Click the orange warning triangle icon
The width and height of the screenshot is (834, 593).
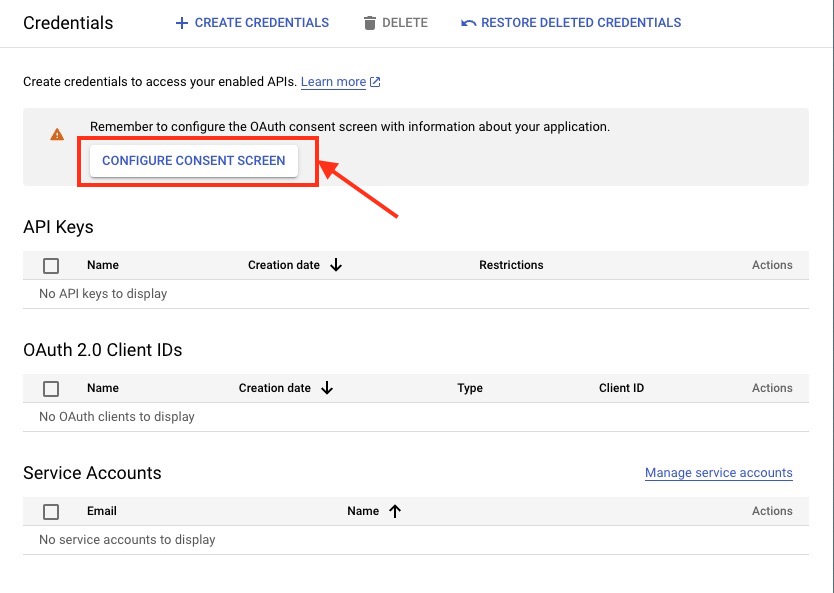(57, 134)
